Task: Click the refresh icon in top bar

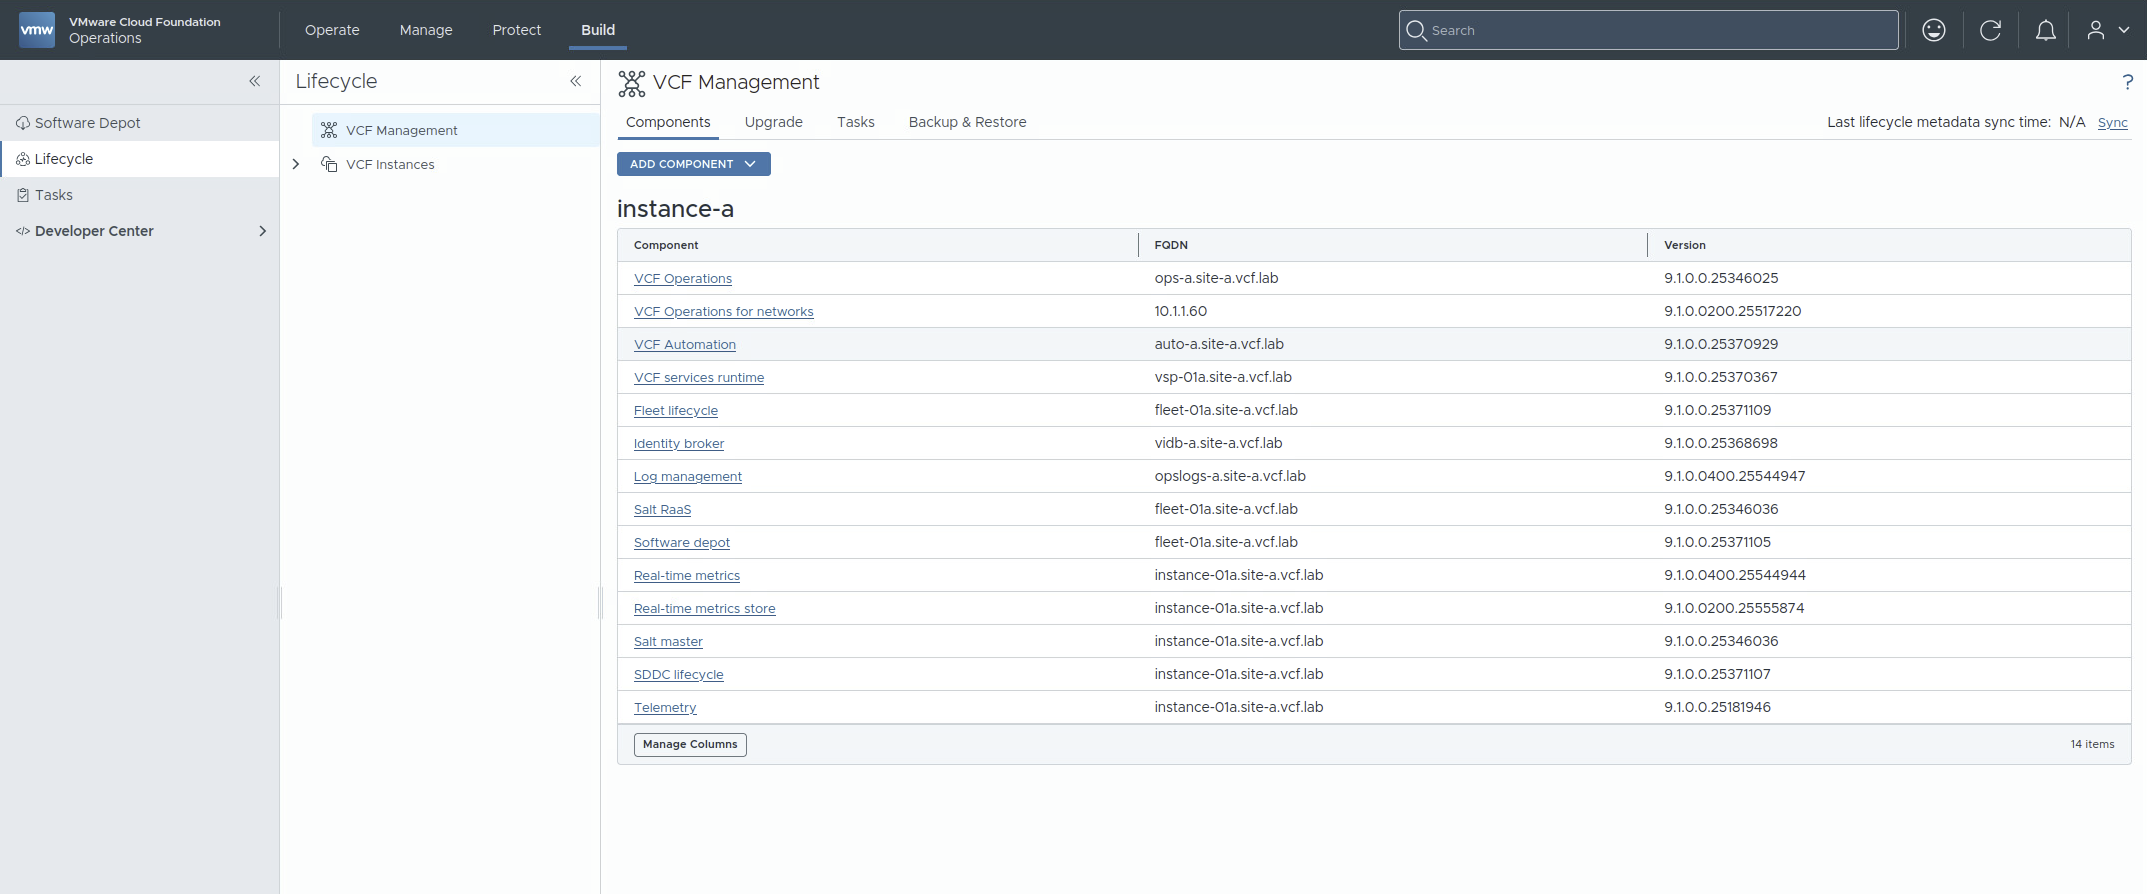Action: [x=1990, y=30]
